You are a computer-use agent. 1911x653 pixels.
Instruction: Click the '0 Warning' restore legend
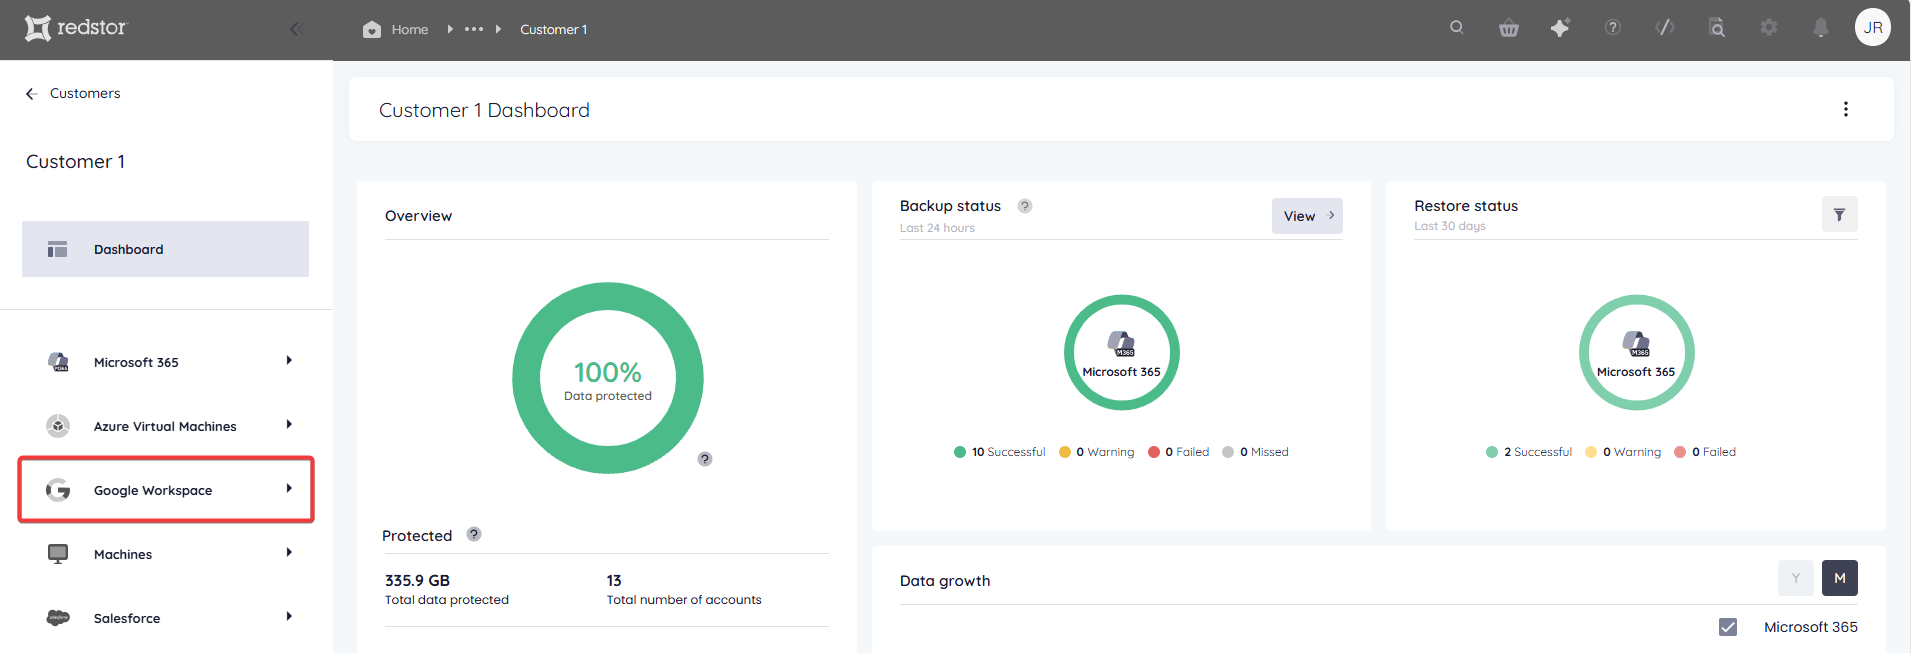click(1623, 452)
